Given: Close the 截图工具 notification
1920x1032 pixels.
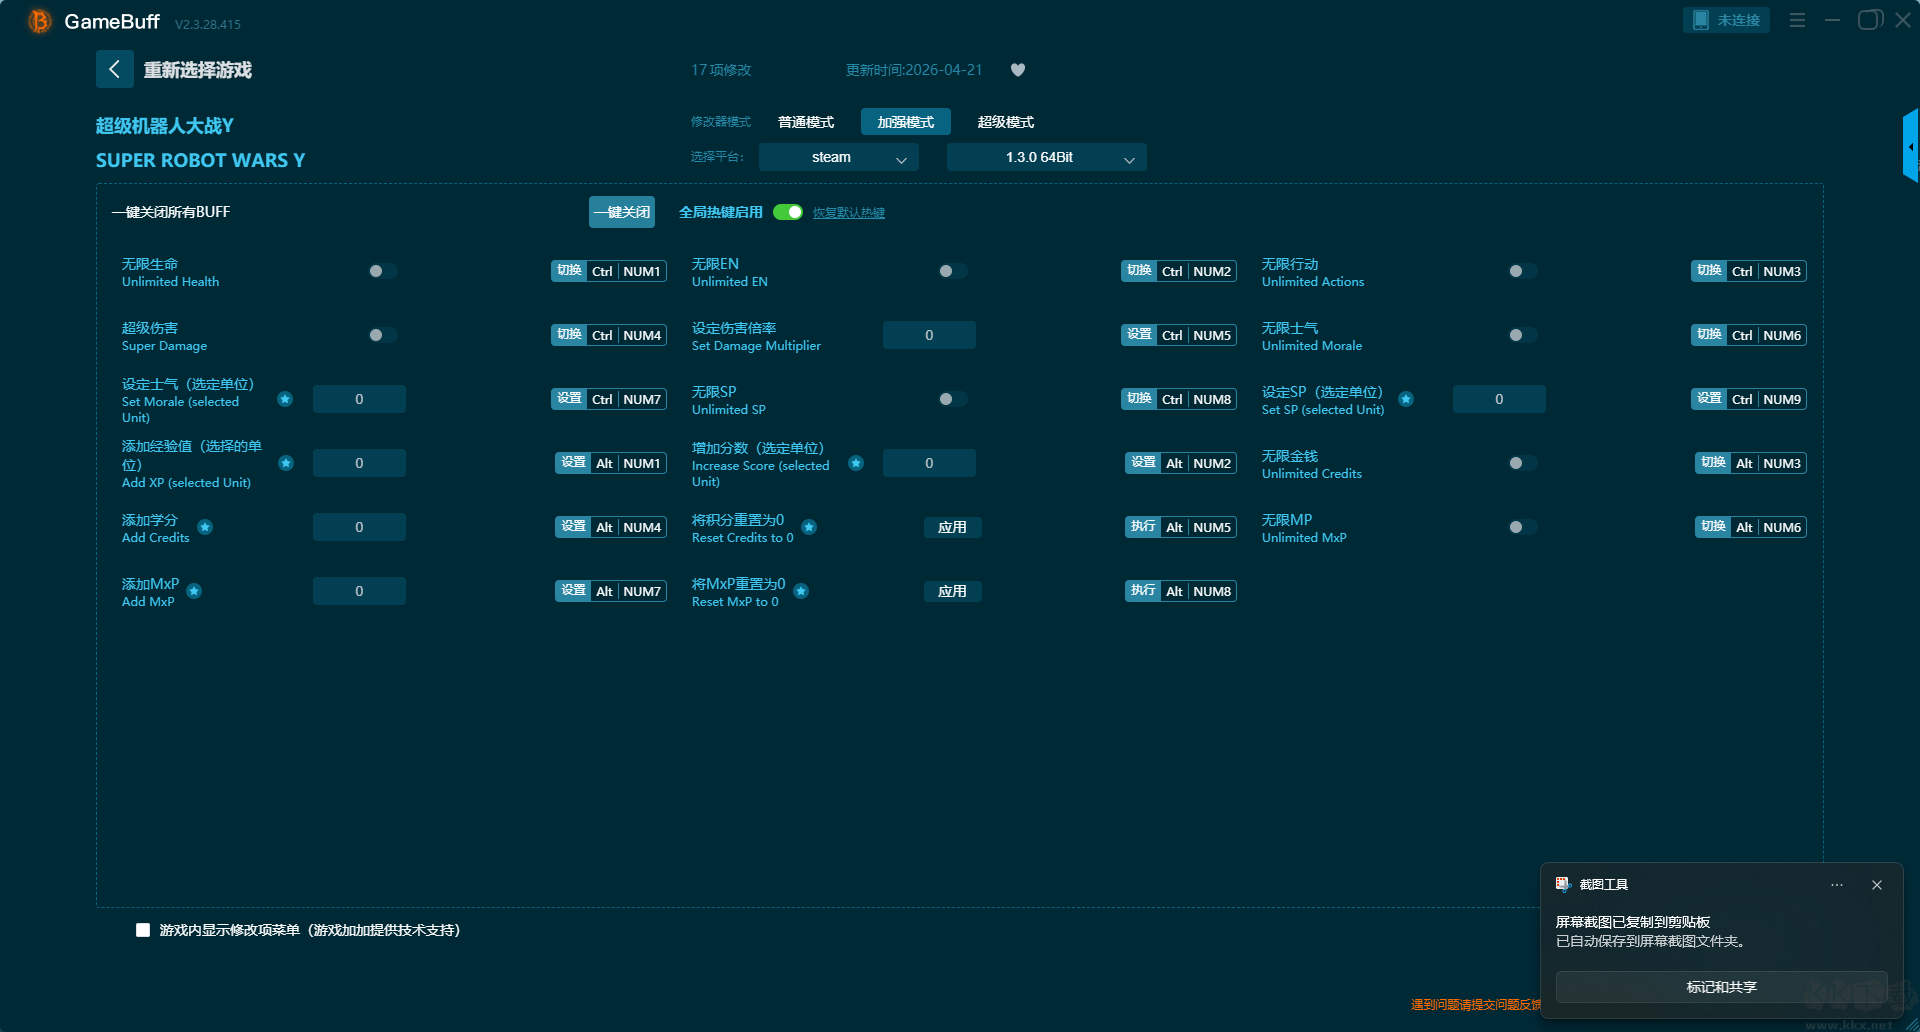Looking at the screenshot, I should tap(1877, 885).
